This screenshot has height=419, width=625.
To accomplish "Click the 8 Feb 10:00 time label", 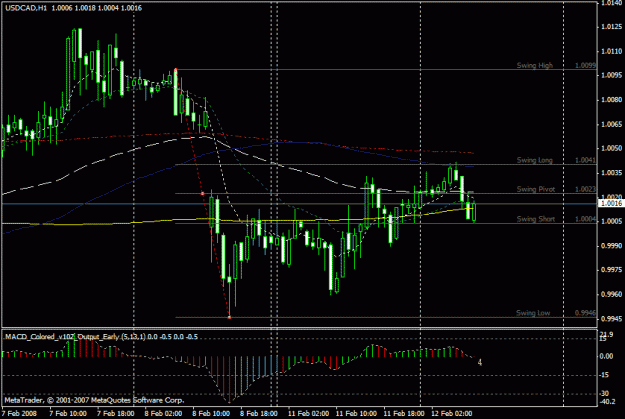I will [x=211, y=413].
